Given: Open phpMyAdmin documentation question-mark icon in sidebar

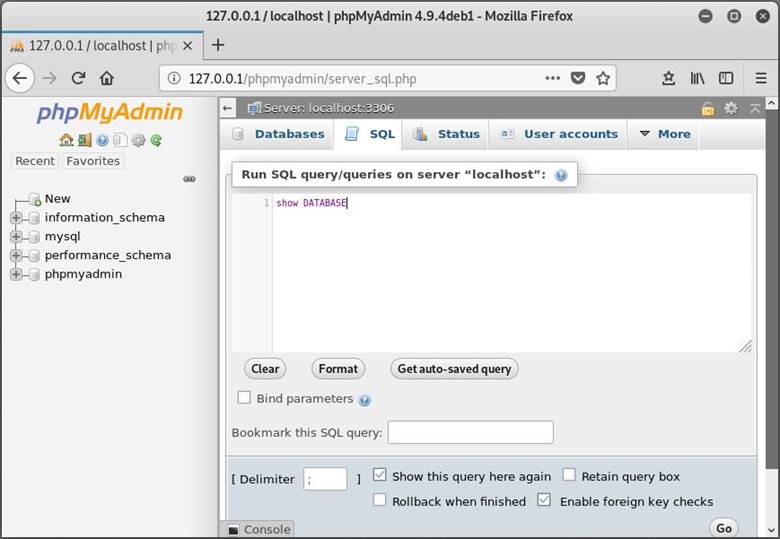Looking at the screenshot, I should coord(102,140).
